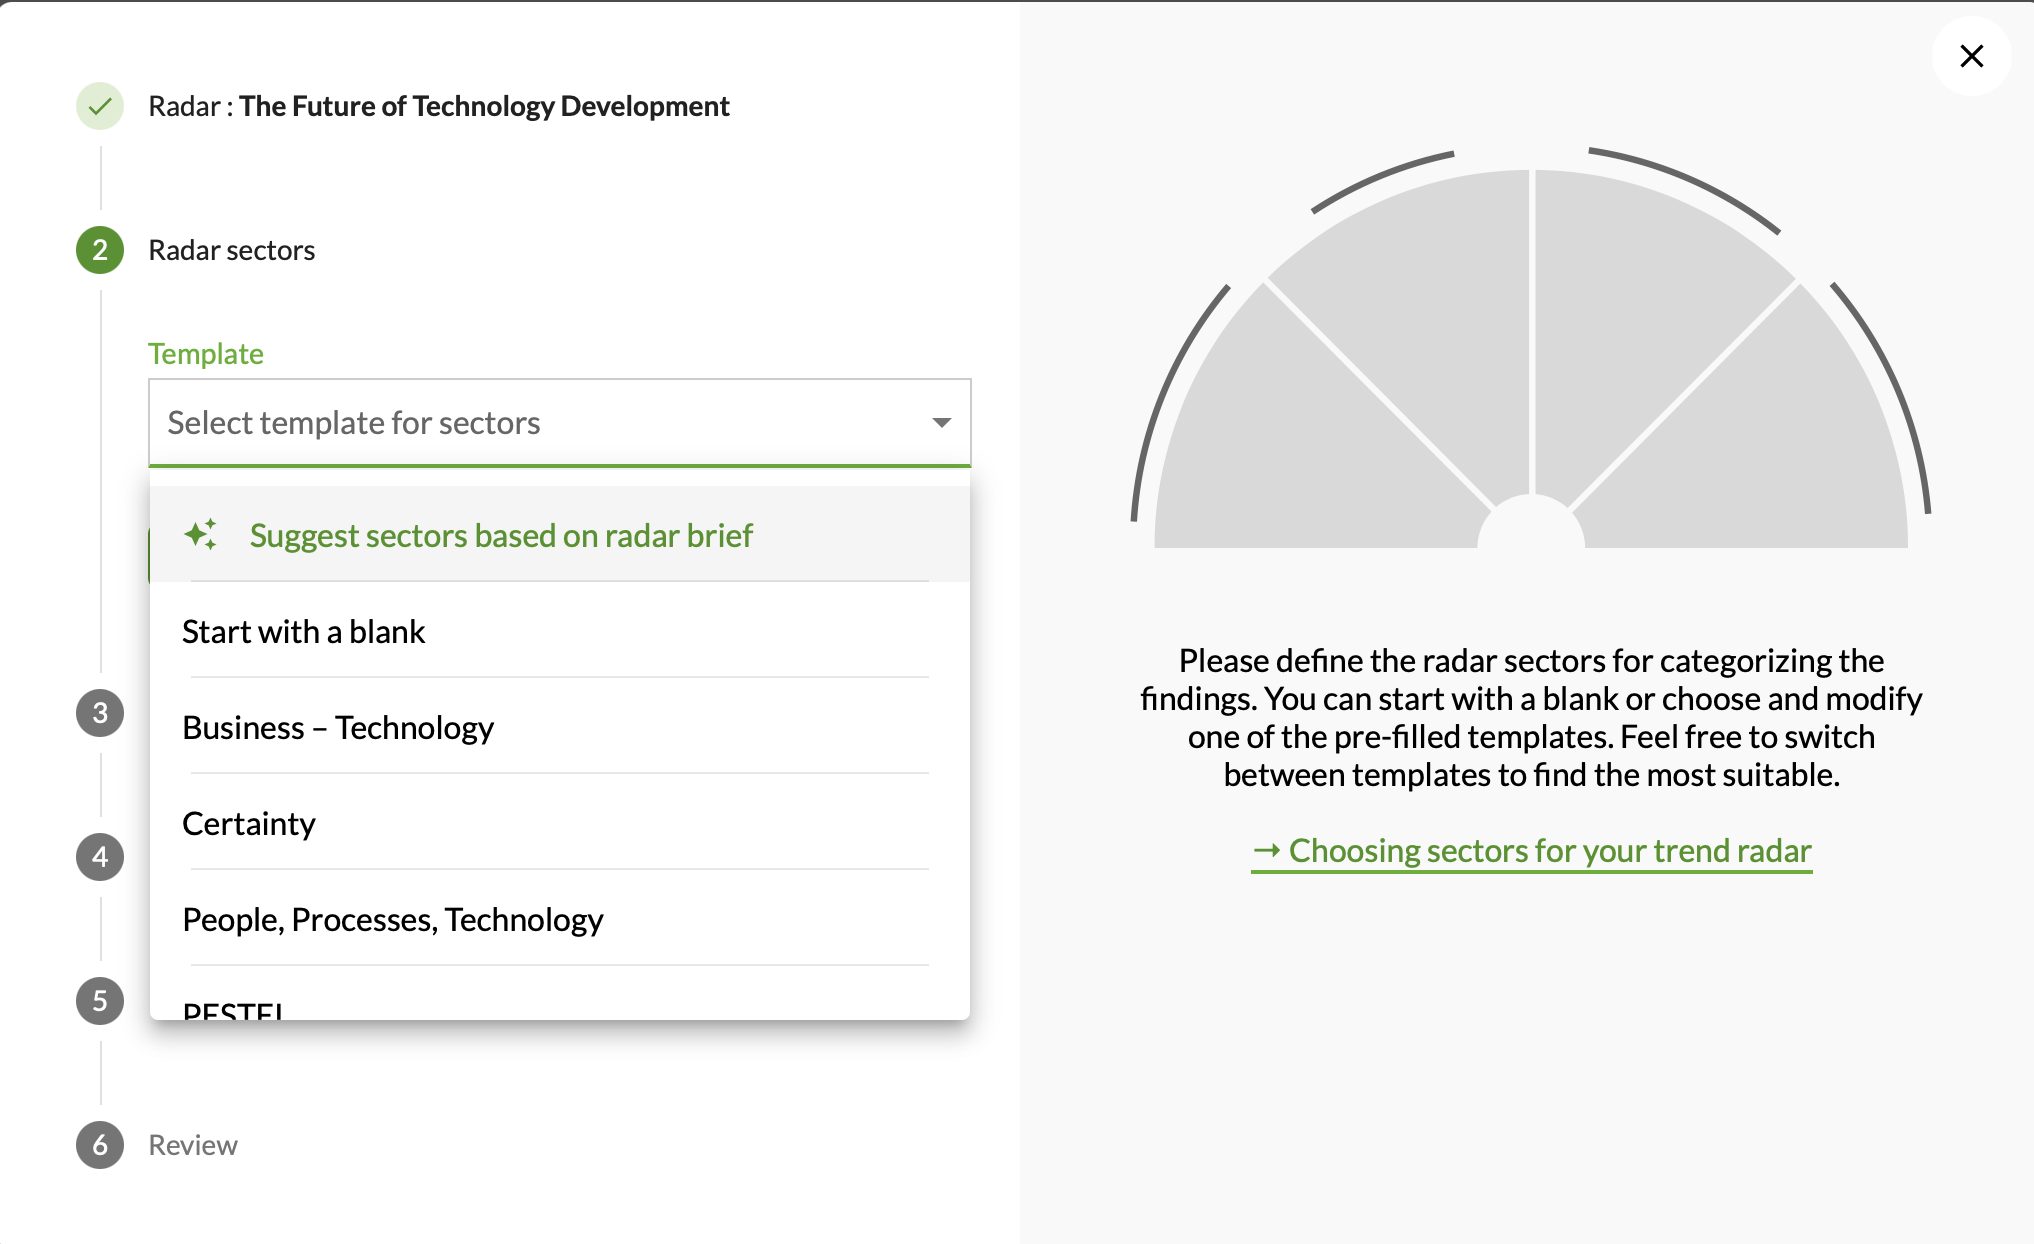
Task: Click the green checkmark step icon
Action: [100, 106]
